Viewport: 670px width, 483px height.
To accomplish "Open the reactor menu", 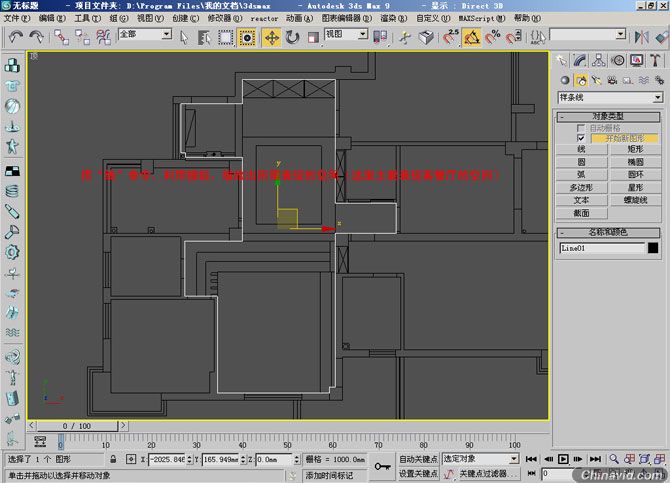I will point(264,18).
